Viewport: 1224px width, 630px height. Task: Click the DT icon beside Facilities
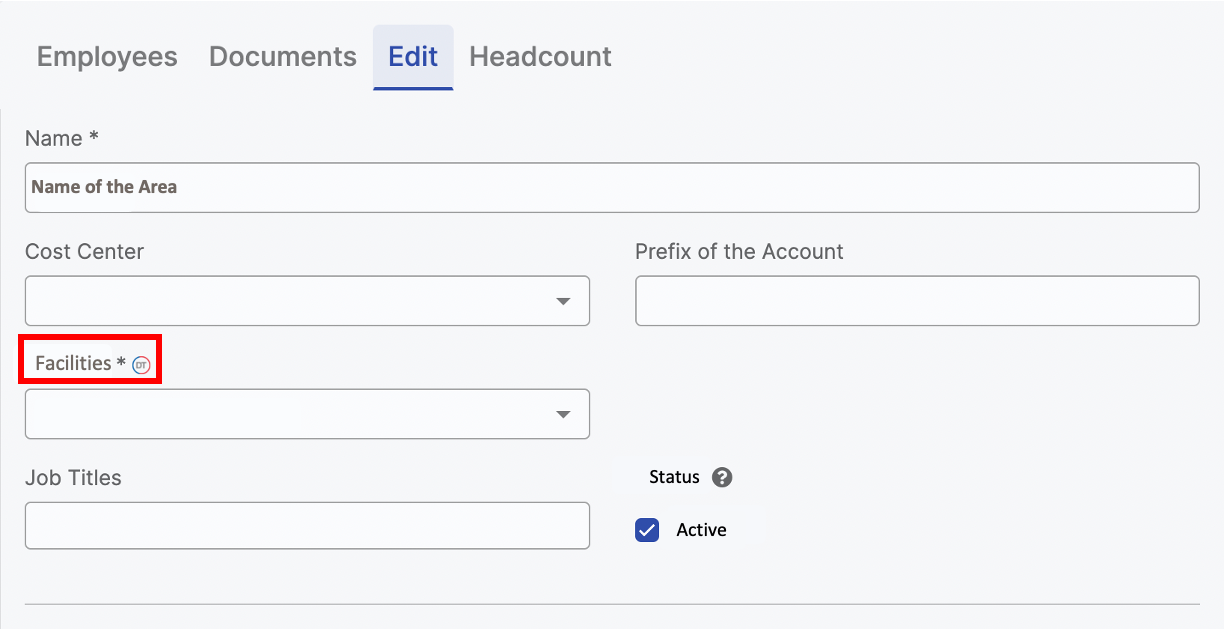point(142,365)
